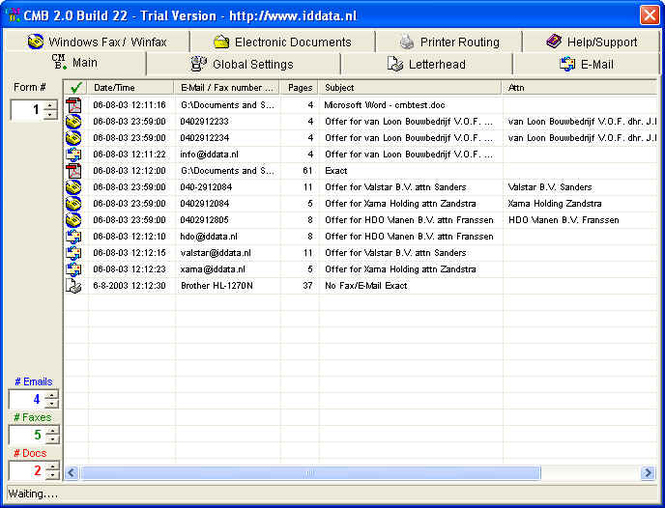The width and height of the screenshot is (665, 508).
Task: Click the printer icon for Brother HL-1270N row
Action: 74,286
